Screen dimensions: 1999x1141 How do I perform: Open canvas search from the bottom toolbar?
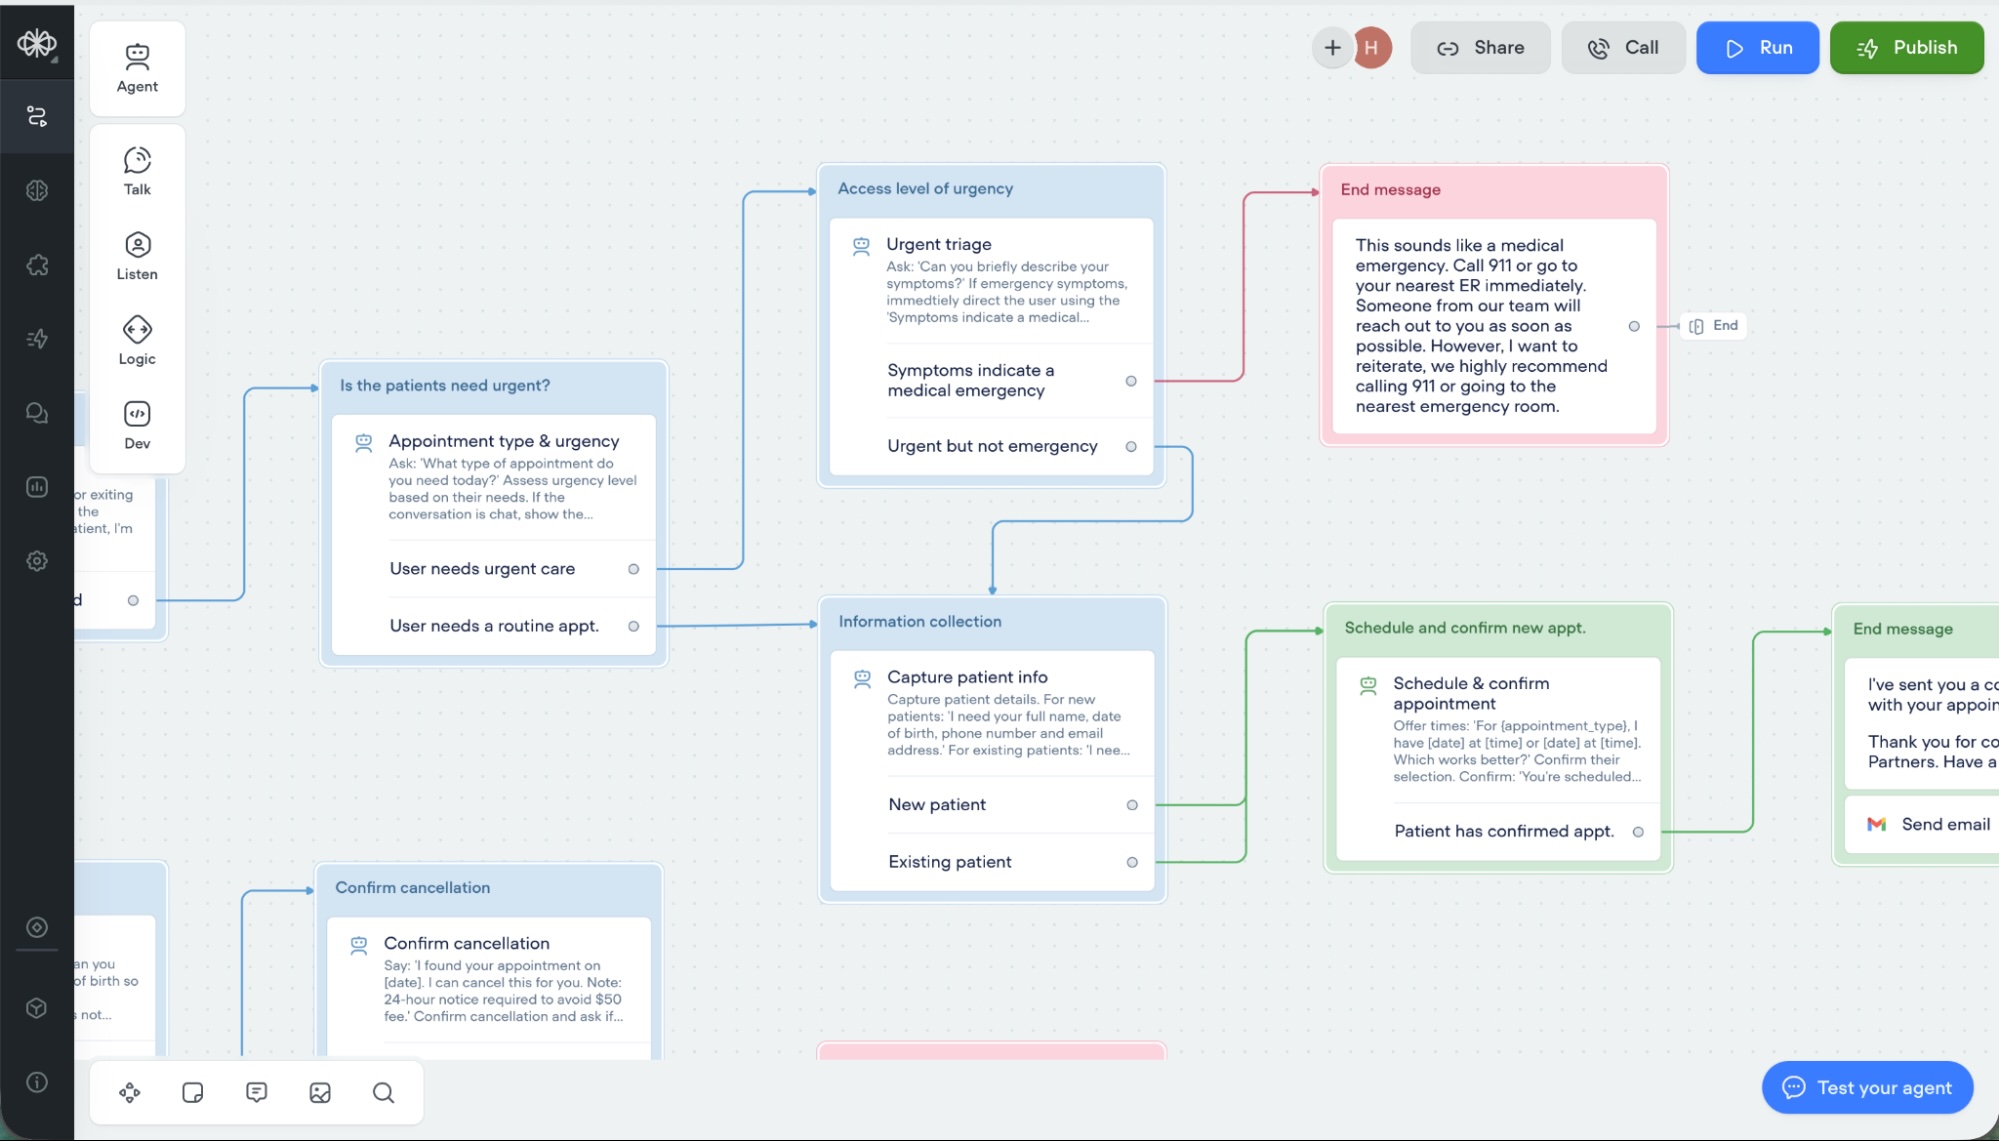pos(383,1092)
